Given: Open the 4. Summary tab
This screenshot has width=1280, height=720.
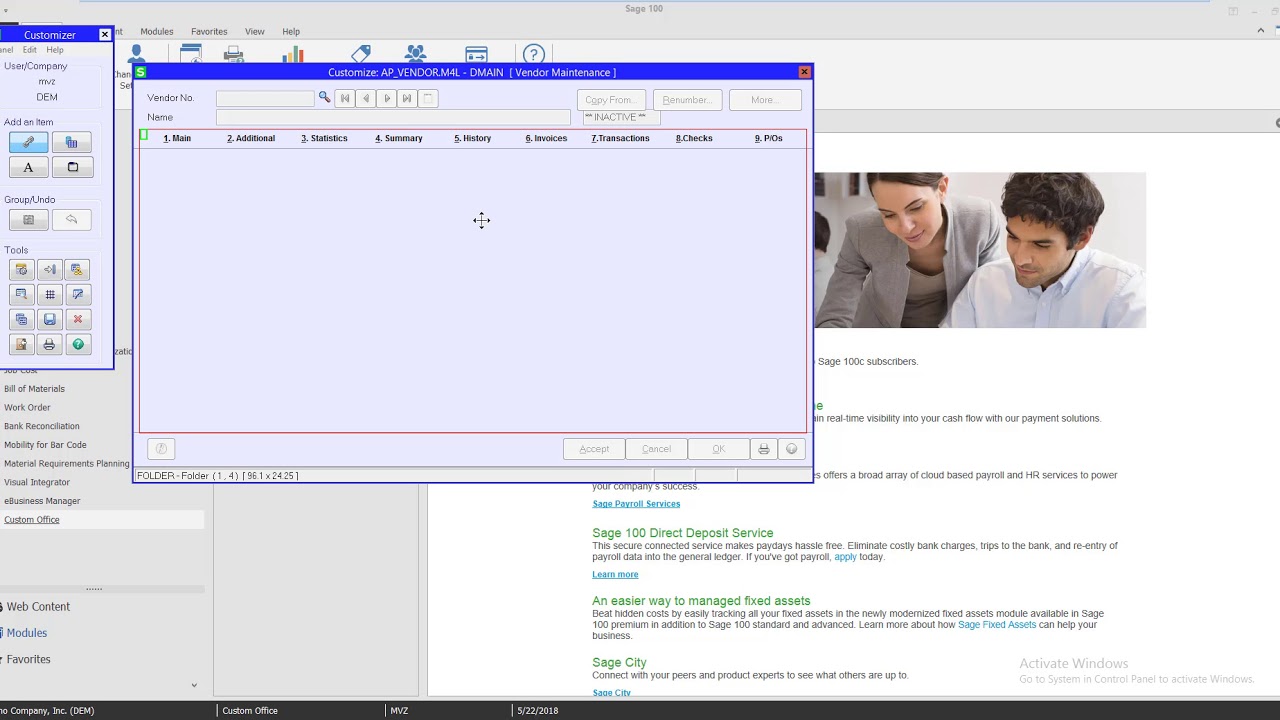Looking at the screenshot, I should click(x=399, y=138).
